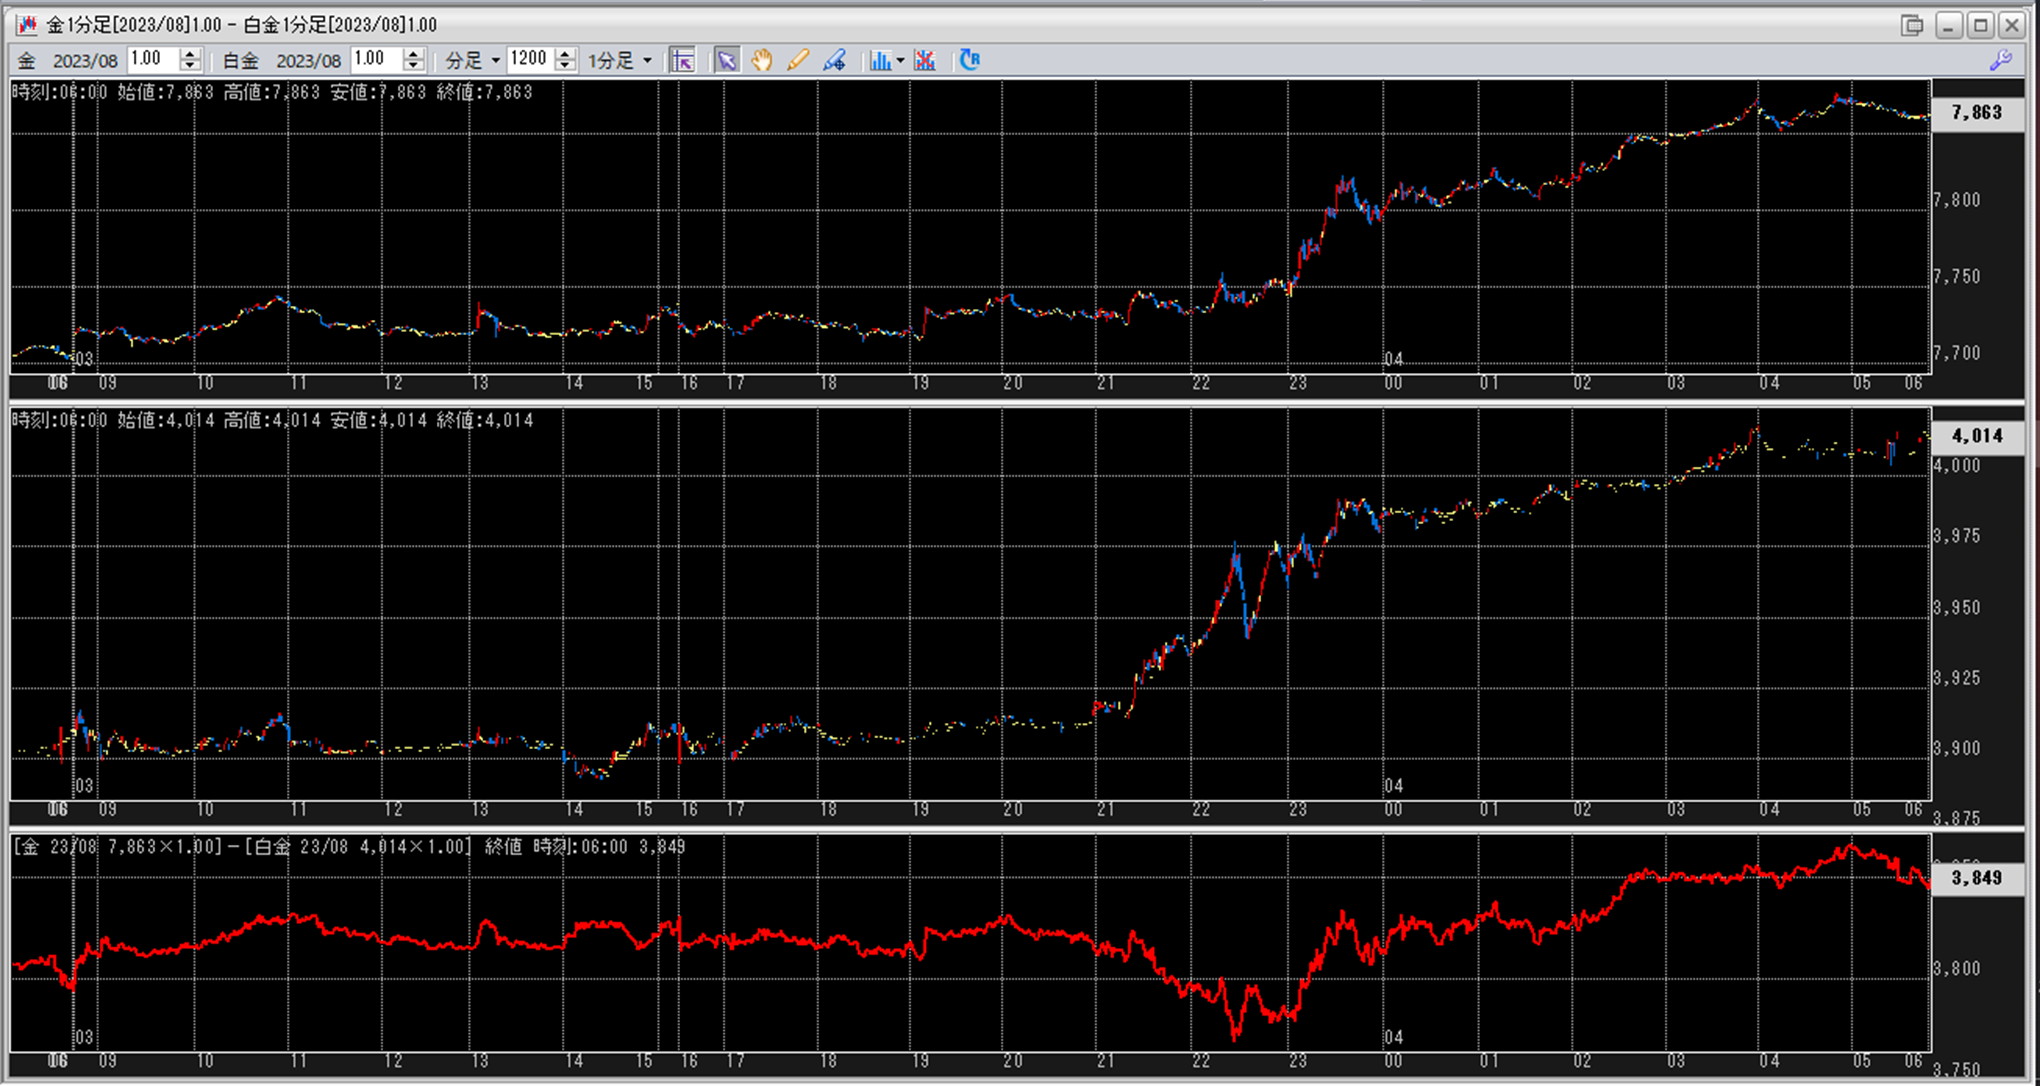Image resolution: width=2040 pixels, height=1086 pixels.
Task: Click the 白金 1.00 multiplier stepper arrows
Action: [x=413, y=60]
